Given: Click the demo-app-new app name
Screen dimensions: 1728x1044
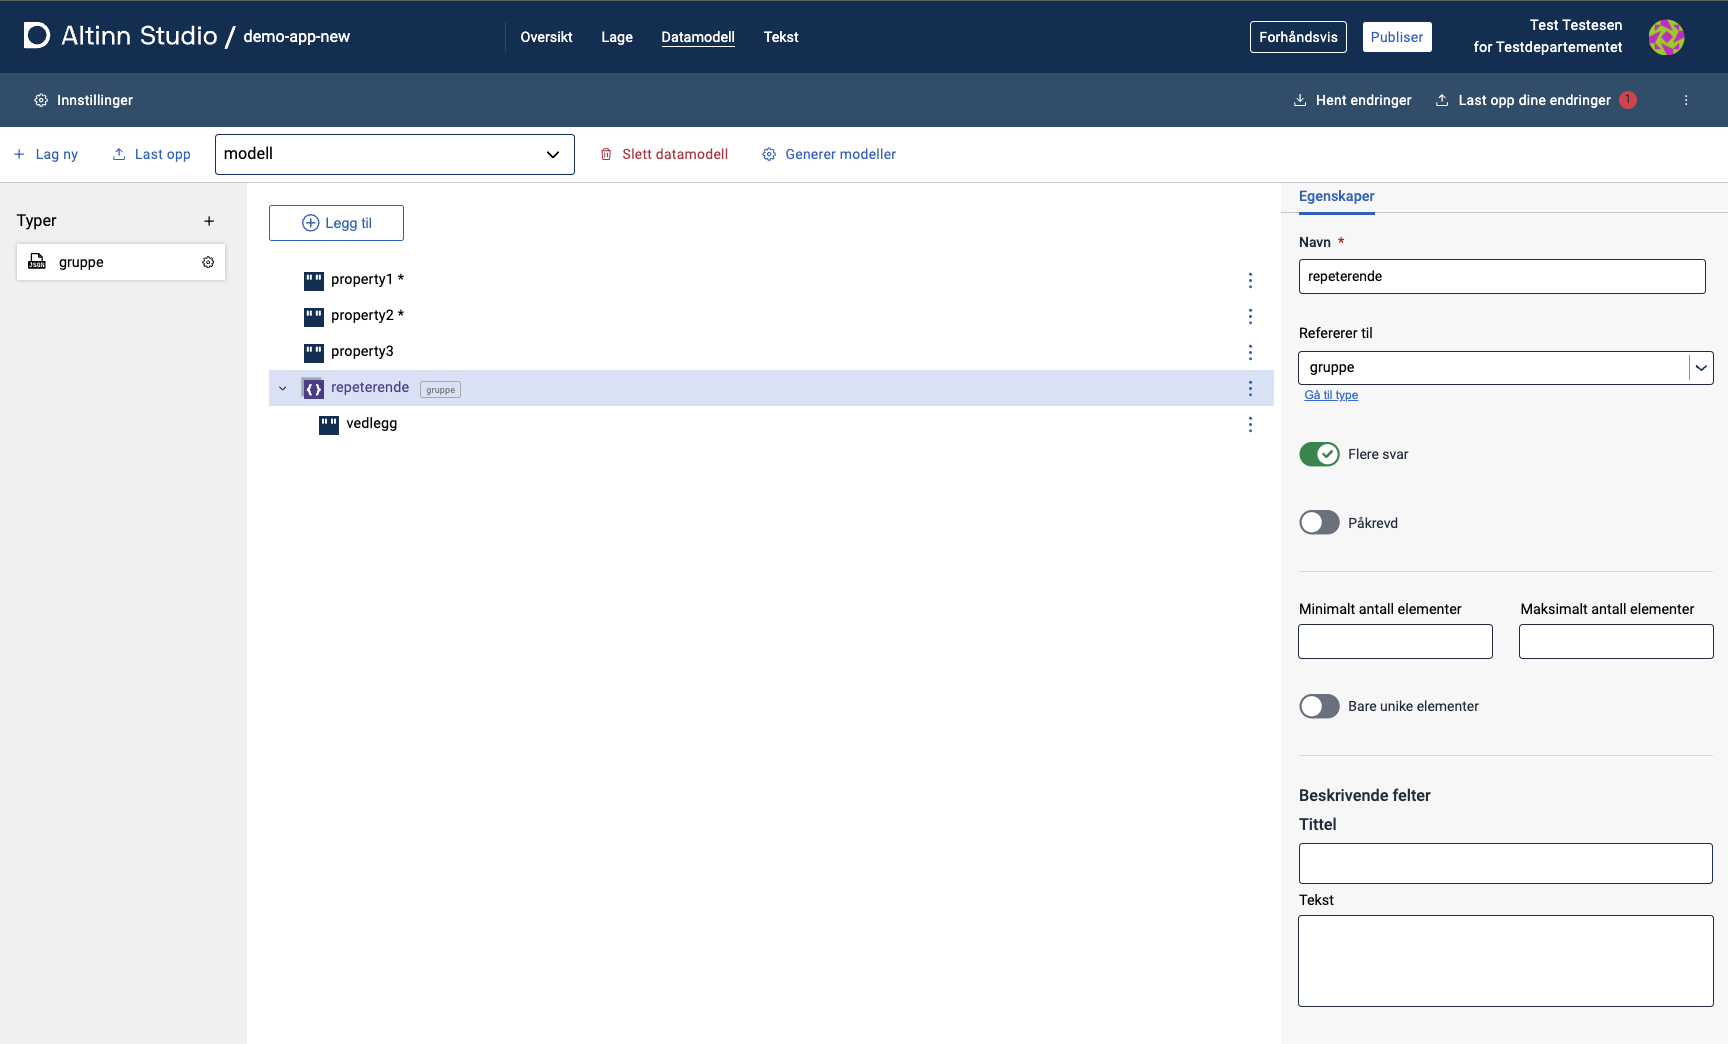Looking at the screenshot, I should [296, 37].
